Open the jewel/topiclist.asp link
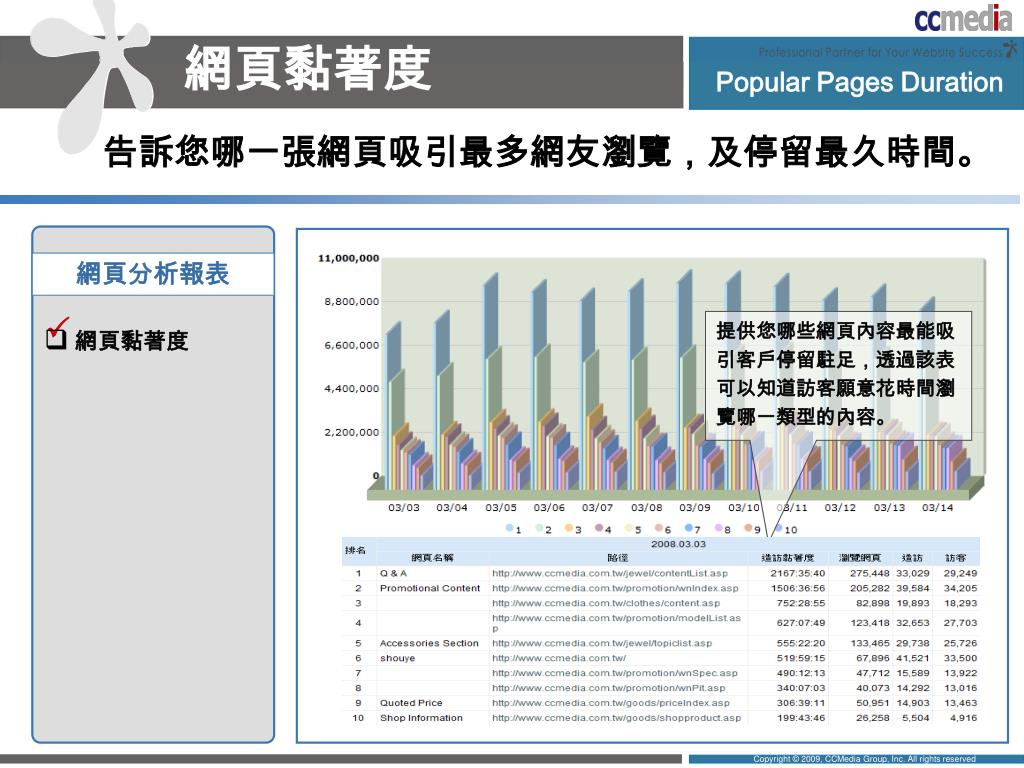Image resolution: width=1024 pixels, height=768 pixels. tap(602, 643)
